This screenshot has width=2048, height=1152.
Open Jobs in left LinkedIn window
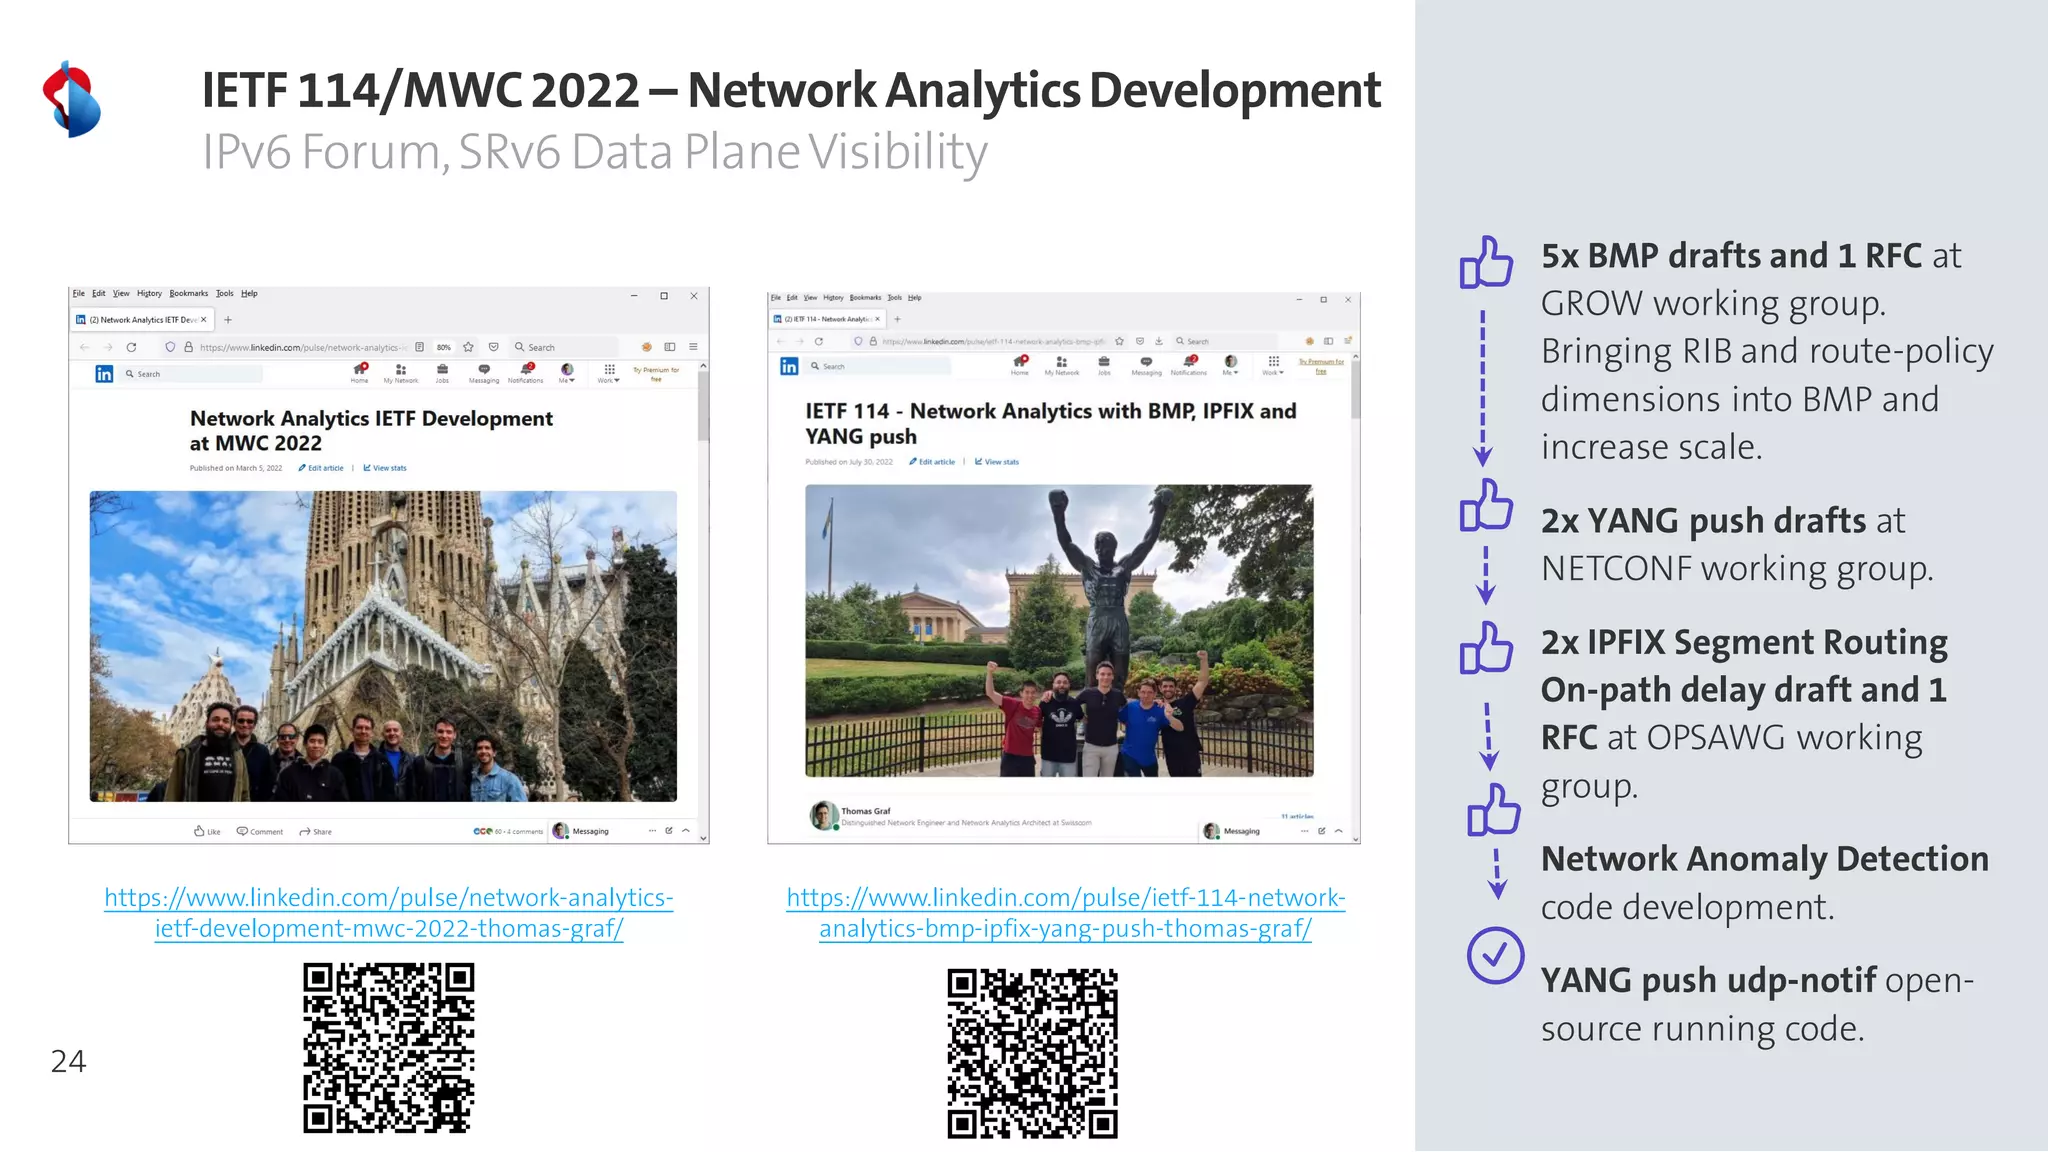coord(442,373)
